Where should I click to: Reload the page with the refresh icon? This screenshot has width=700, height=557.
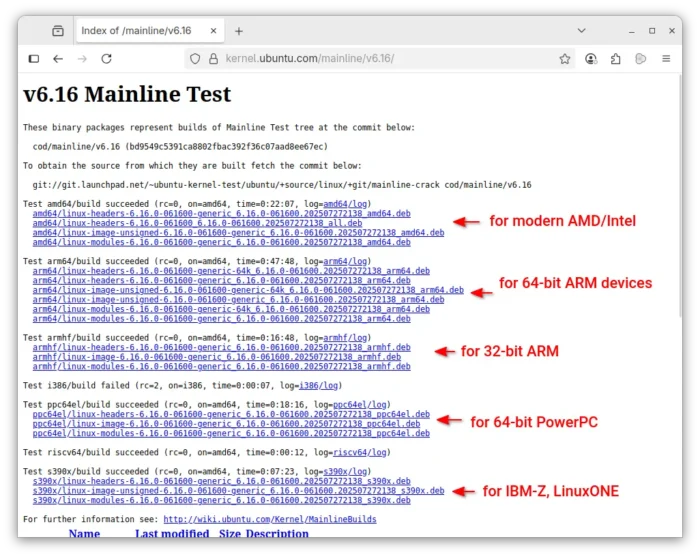pos(106,59)
